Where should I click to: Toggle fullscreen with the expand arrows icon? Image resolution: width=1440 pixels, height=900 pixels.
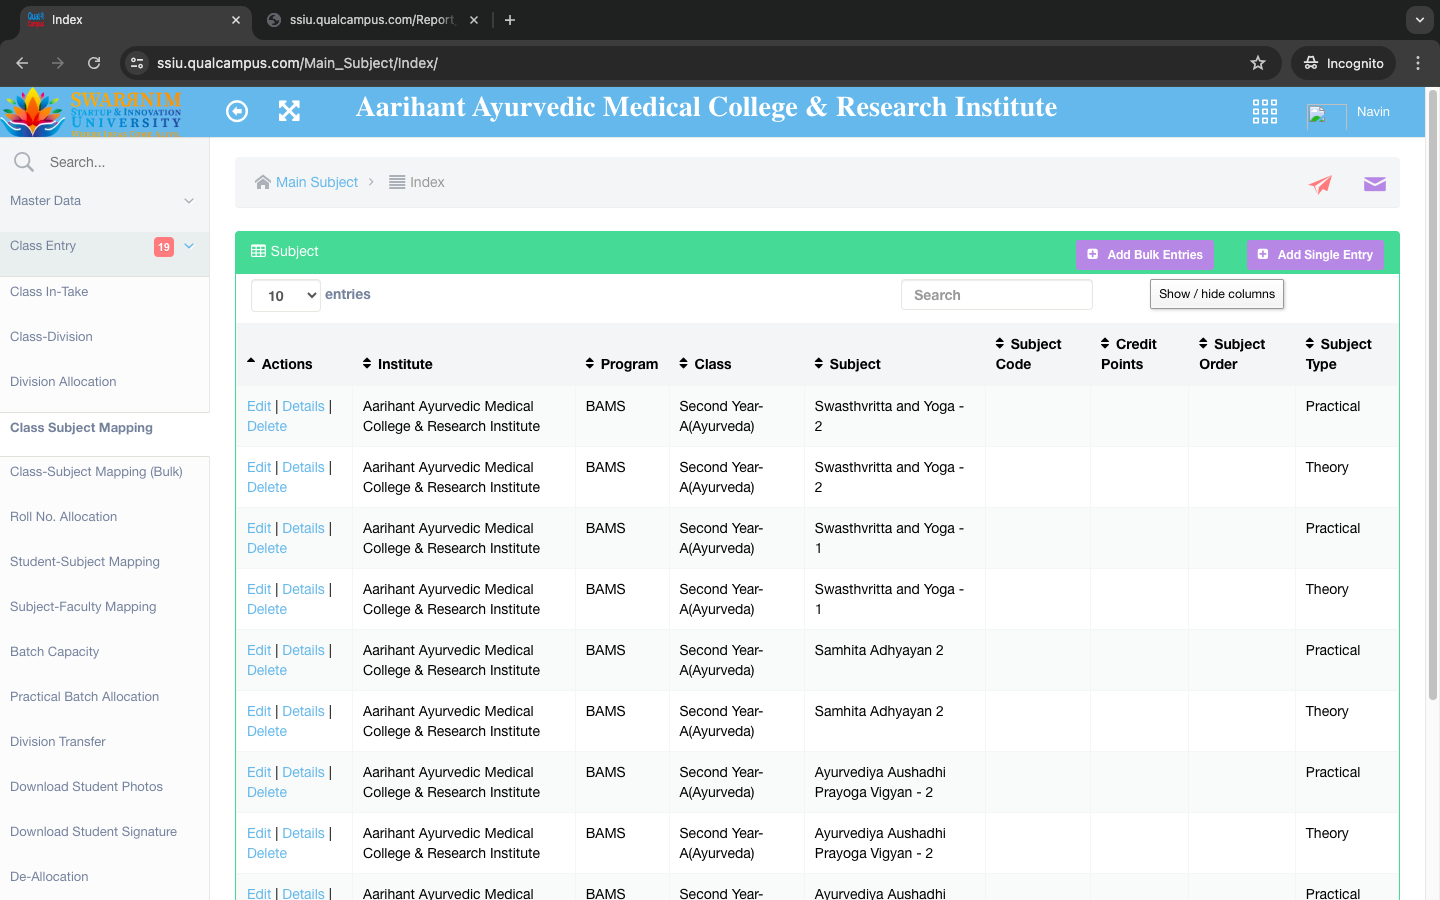point(289,111)
